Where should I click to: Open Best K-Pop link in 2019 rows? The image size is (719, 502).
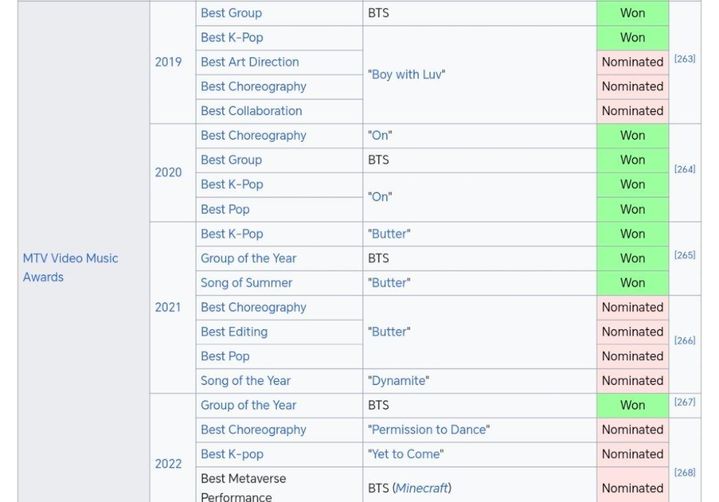pos(232,38)
